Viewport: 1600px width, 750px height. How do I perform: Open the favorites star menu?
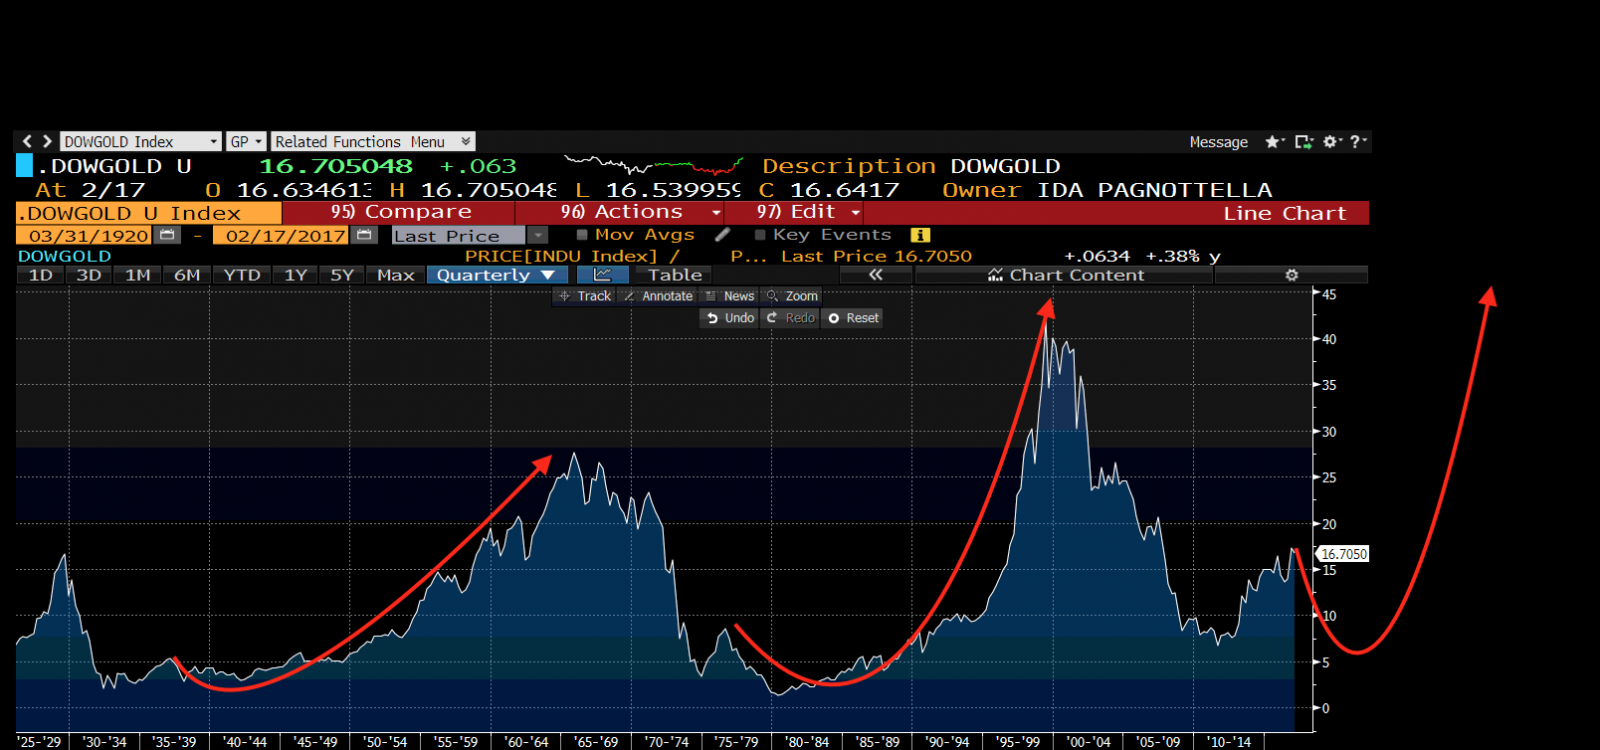tap(1272, 142)
